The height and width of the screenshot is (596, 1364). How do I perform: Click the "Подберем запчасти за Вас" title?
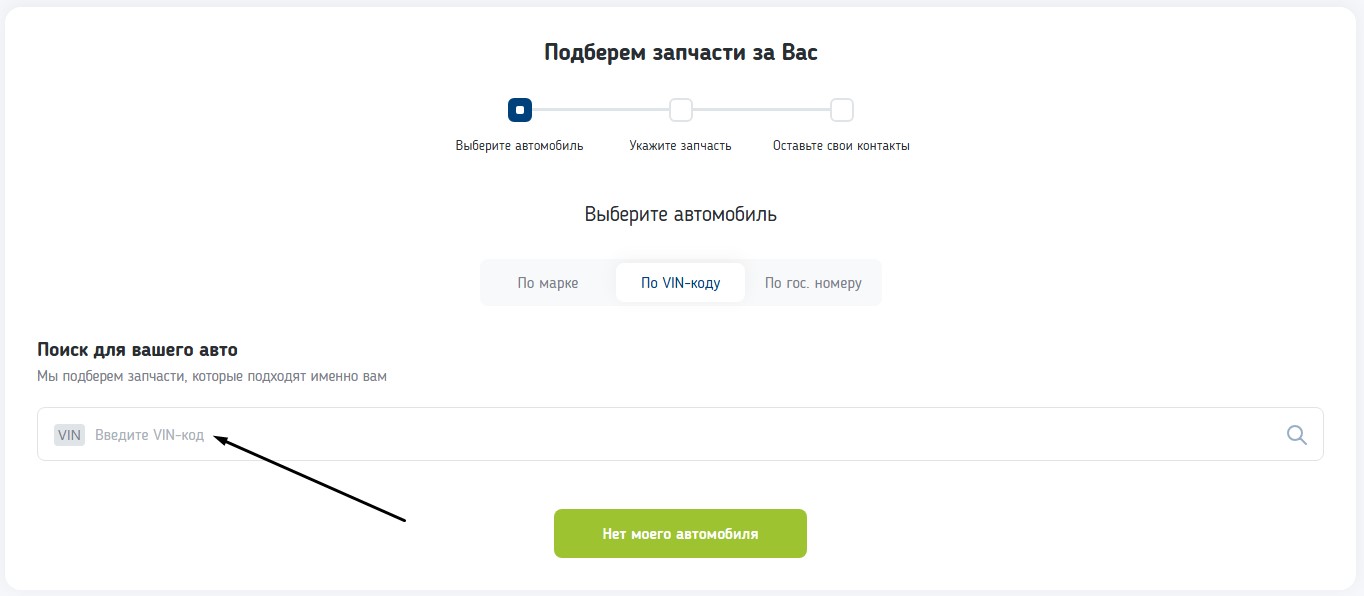(680, 53)
